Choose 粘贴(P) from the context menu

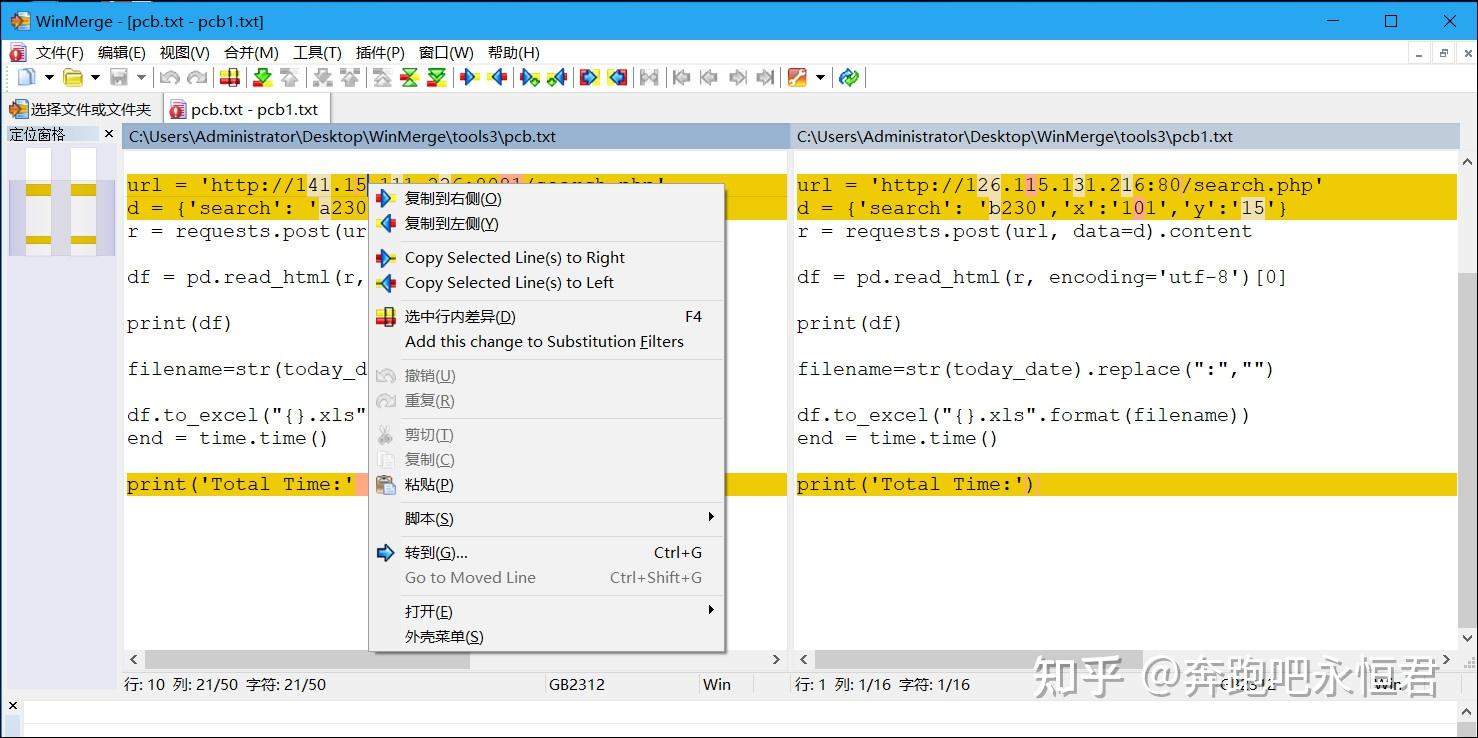[x=547, y=485]
